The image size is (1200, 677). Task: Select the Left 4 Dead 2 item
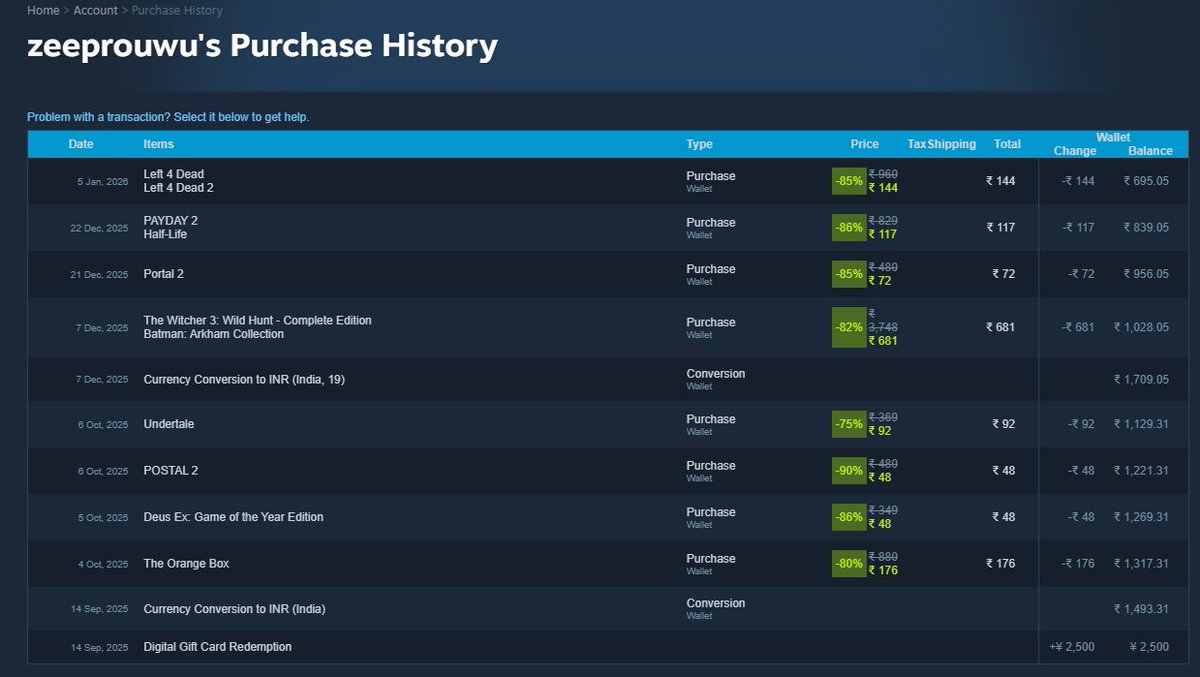(x=178, y=188)
